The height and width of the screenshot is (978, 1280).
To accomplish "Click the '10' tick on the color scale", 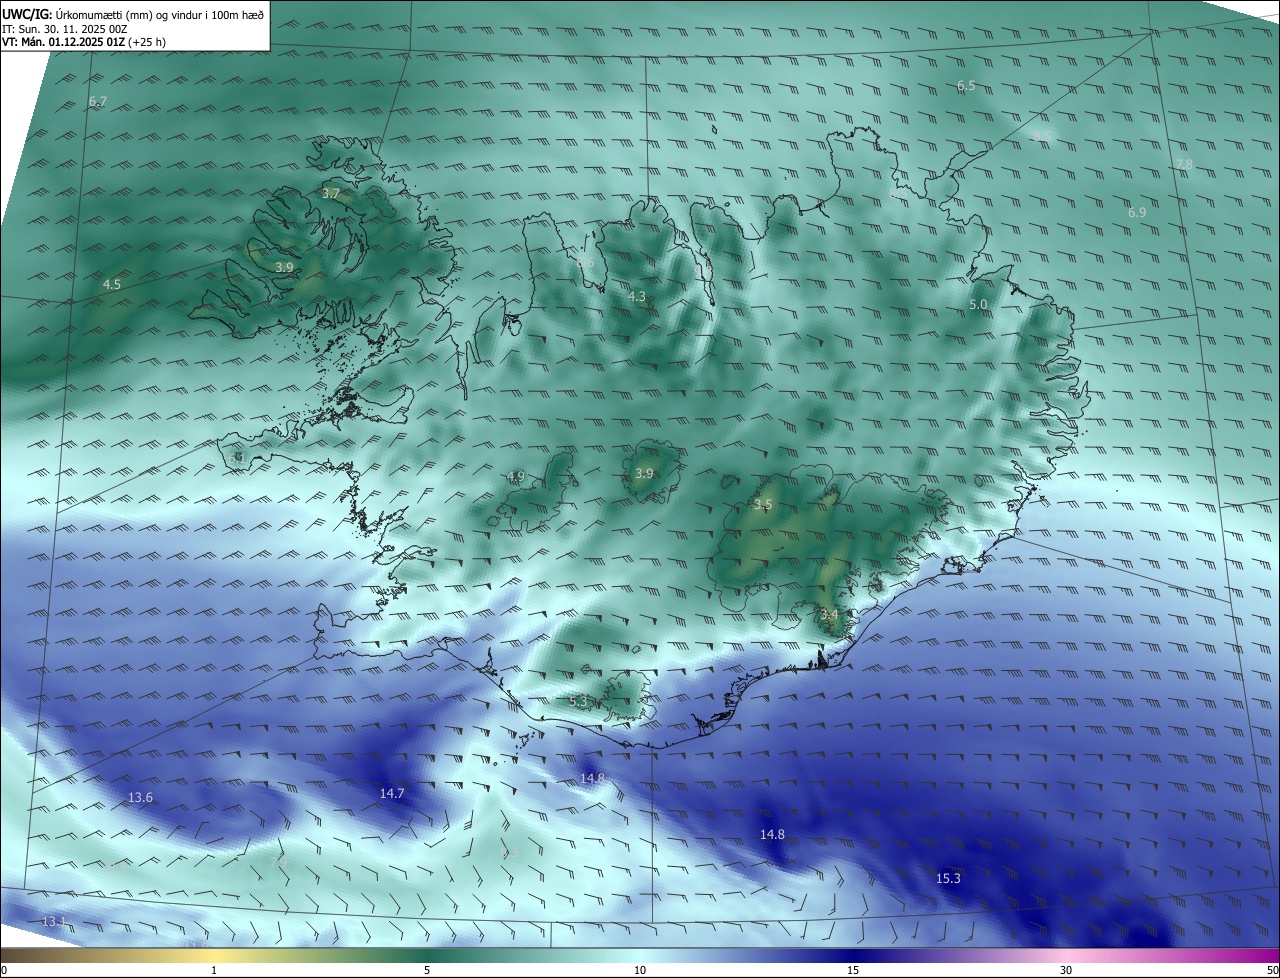I will pyautogui.click(x=640, y=970).
